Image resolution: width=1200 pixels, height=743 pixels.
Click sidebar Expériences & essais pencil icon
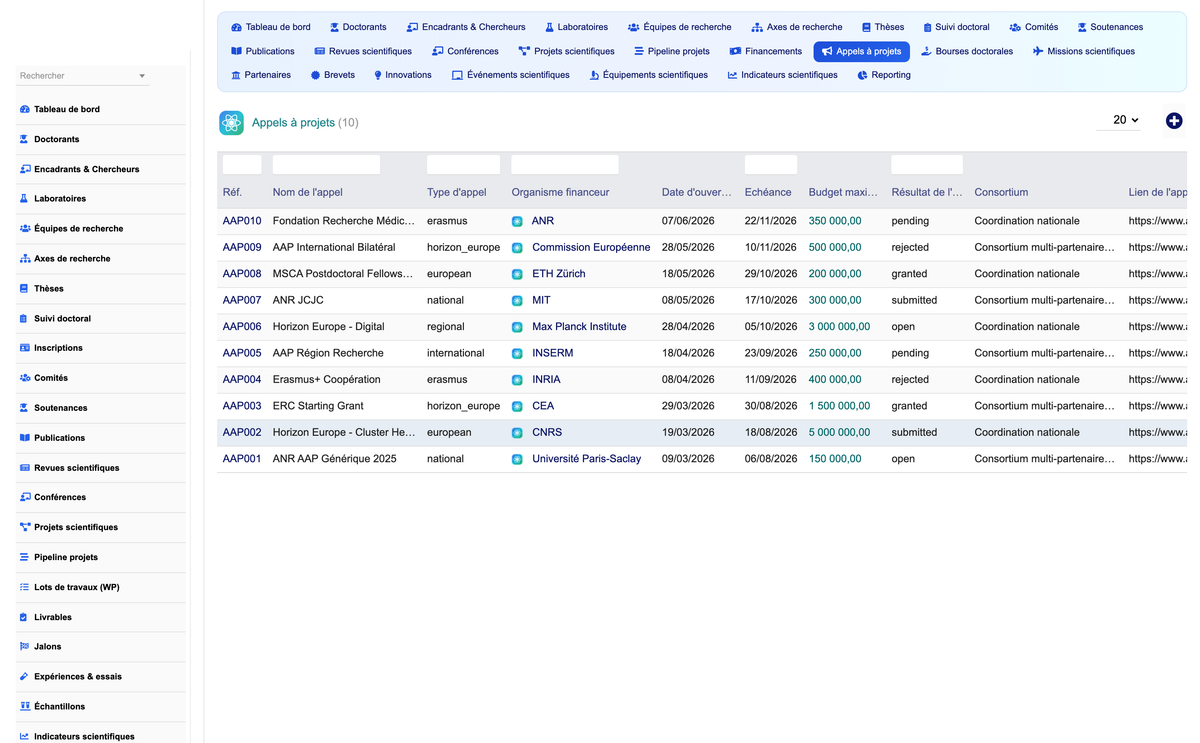click(25, 677)
